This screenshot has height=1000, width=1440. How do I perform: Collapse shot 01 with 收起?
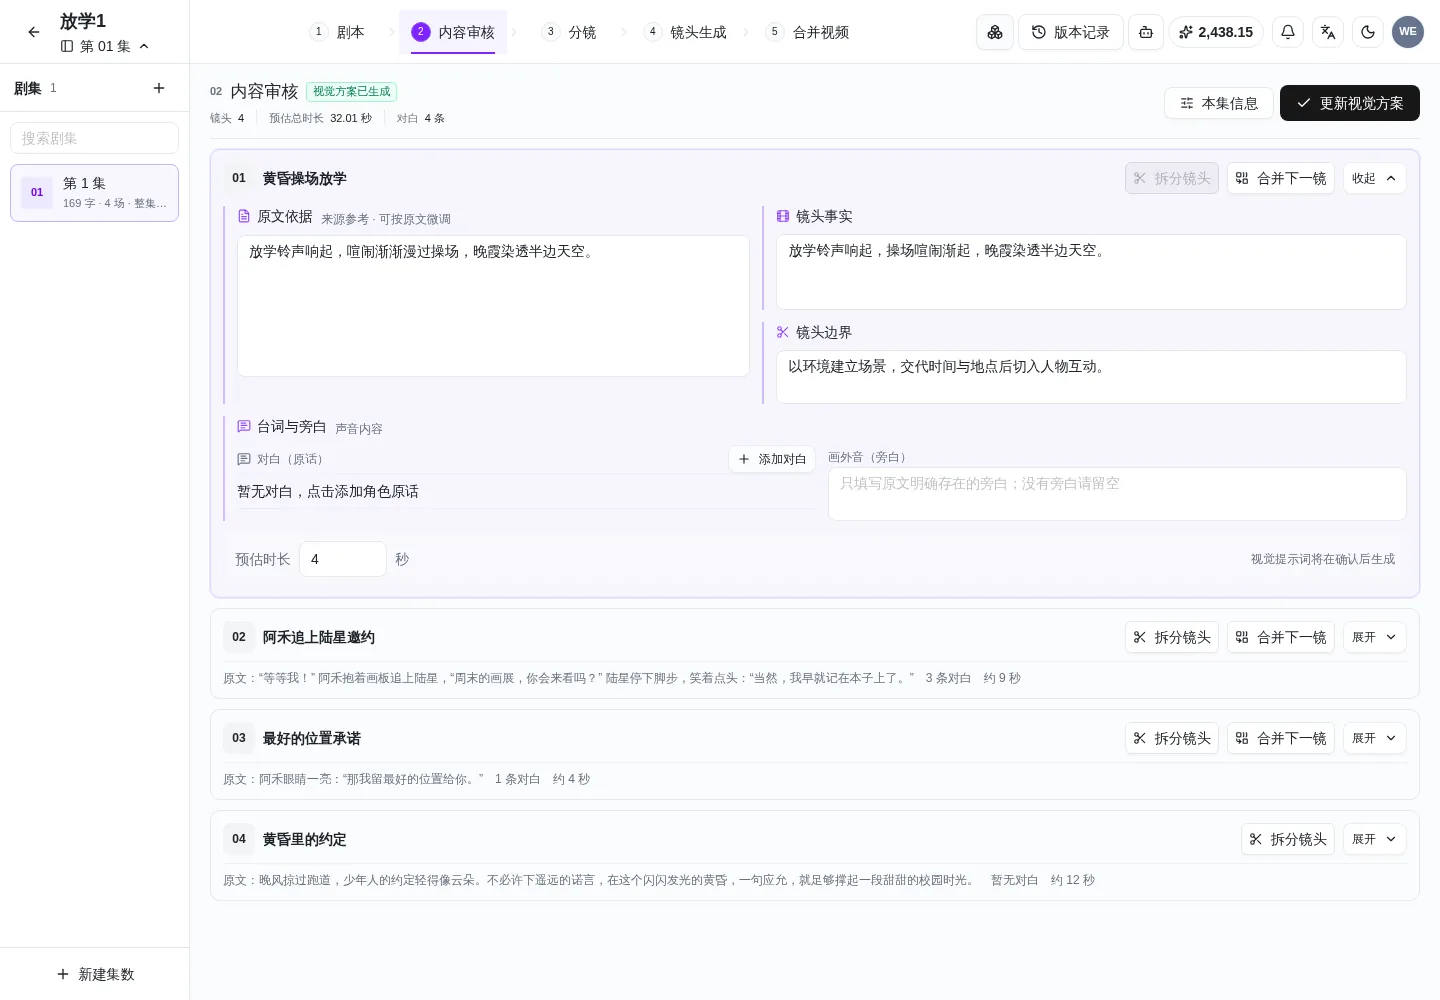tap(1375, 178)
